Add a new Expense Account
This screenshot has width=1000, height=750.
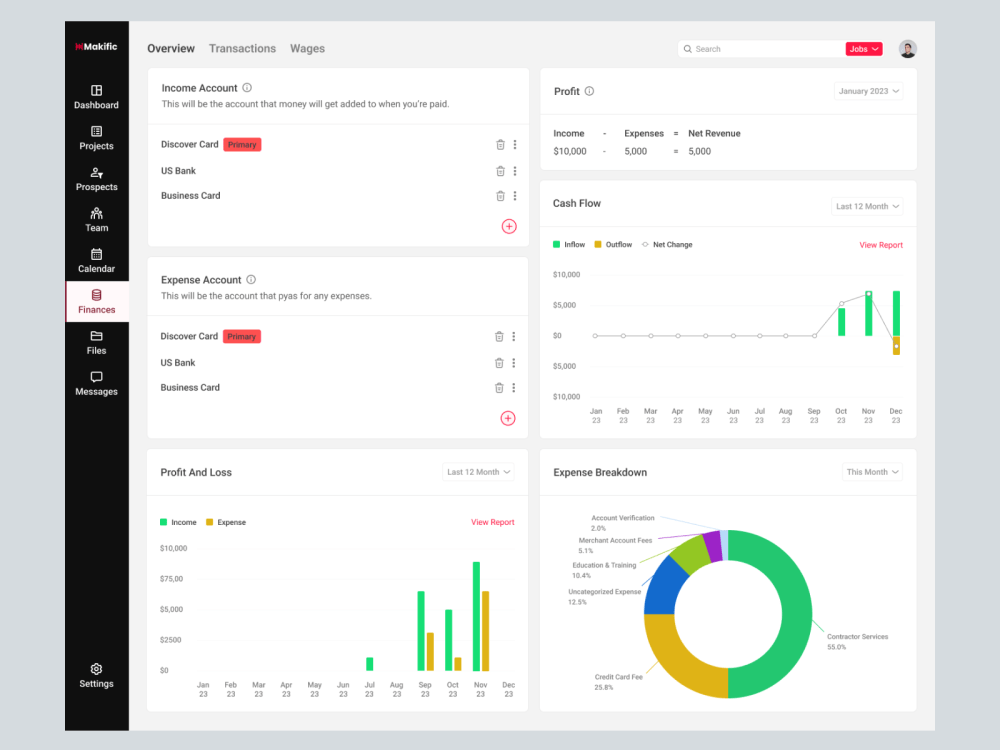pyautogui.click(x=508, y=418)
